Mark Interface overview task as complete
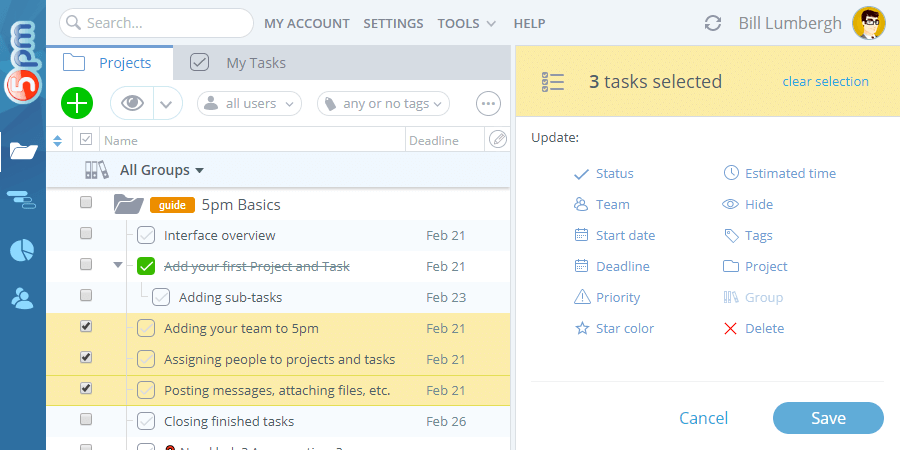The image size is (900, 450). point(146,235)
